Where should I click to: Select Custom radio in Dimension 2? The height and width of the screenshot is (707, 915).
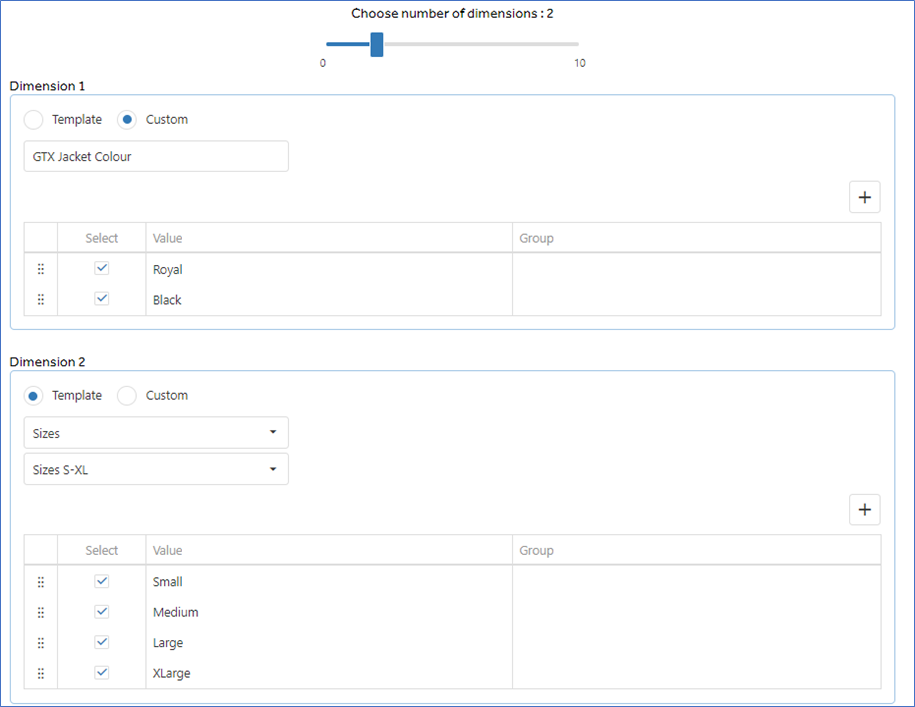[127, 396]
